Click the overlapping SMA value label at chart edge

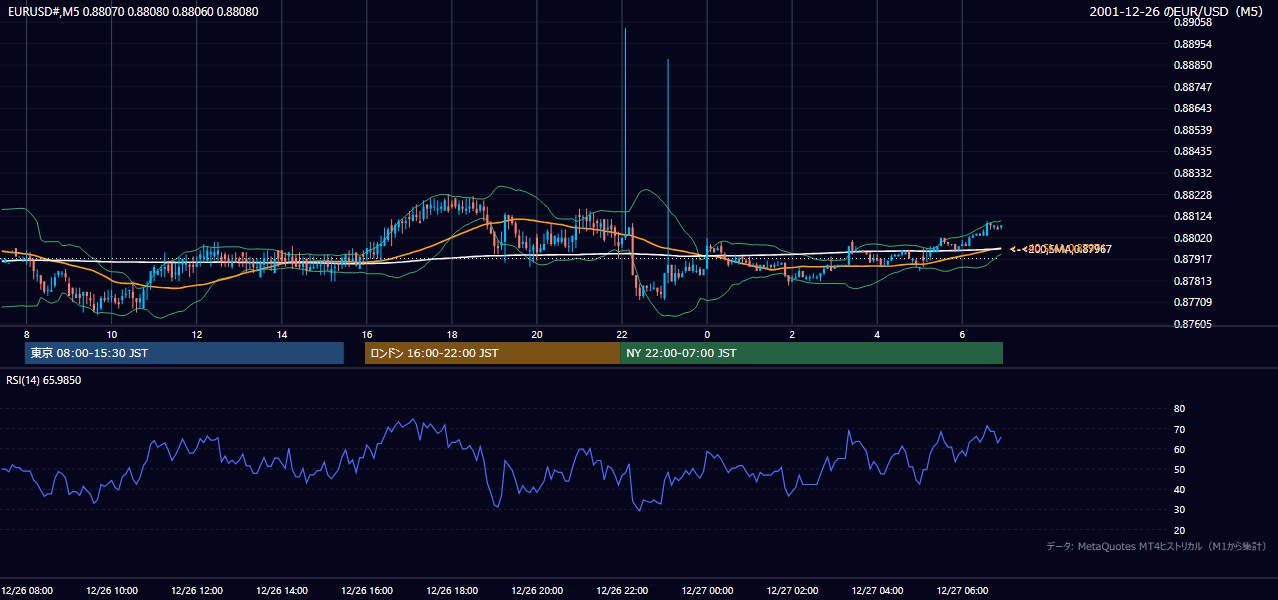[1061, 249]
